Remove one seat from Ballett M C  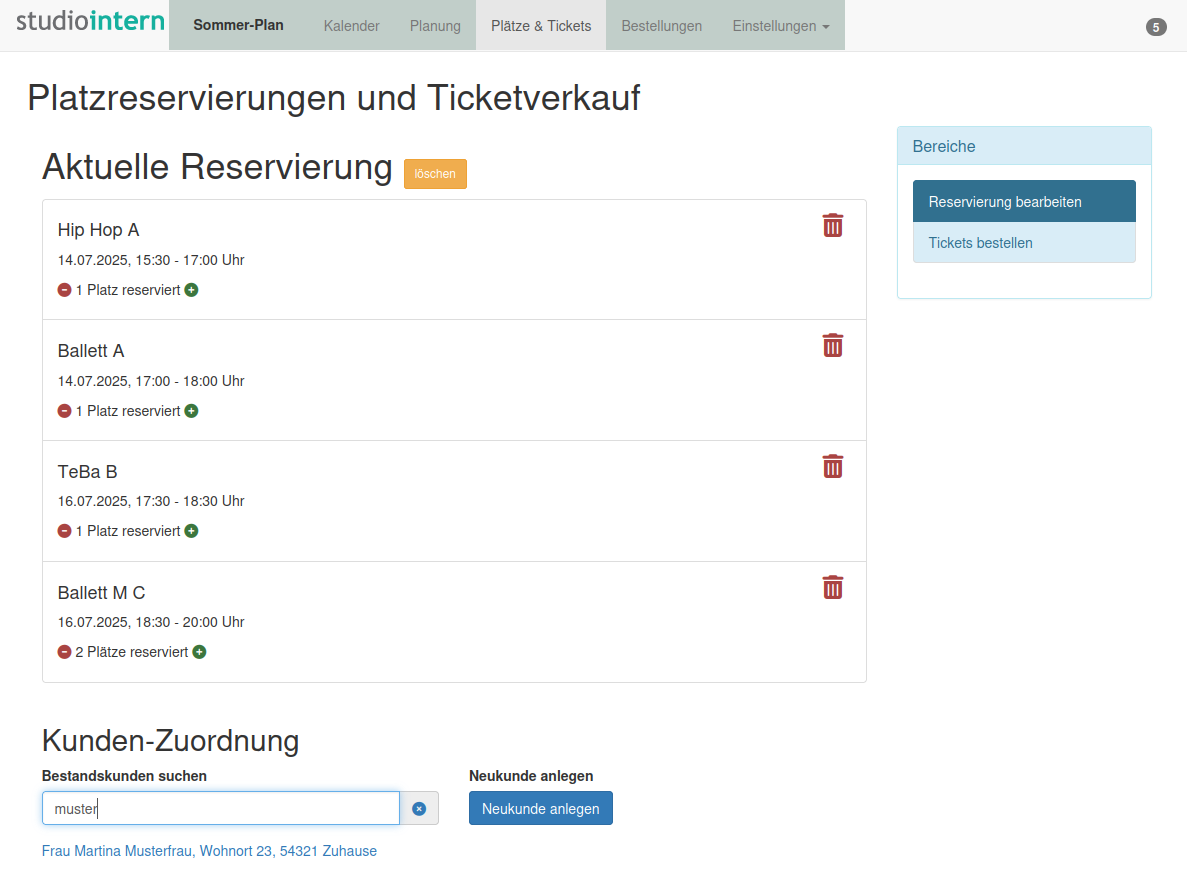click(65, 652)
